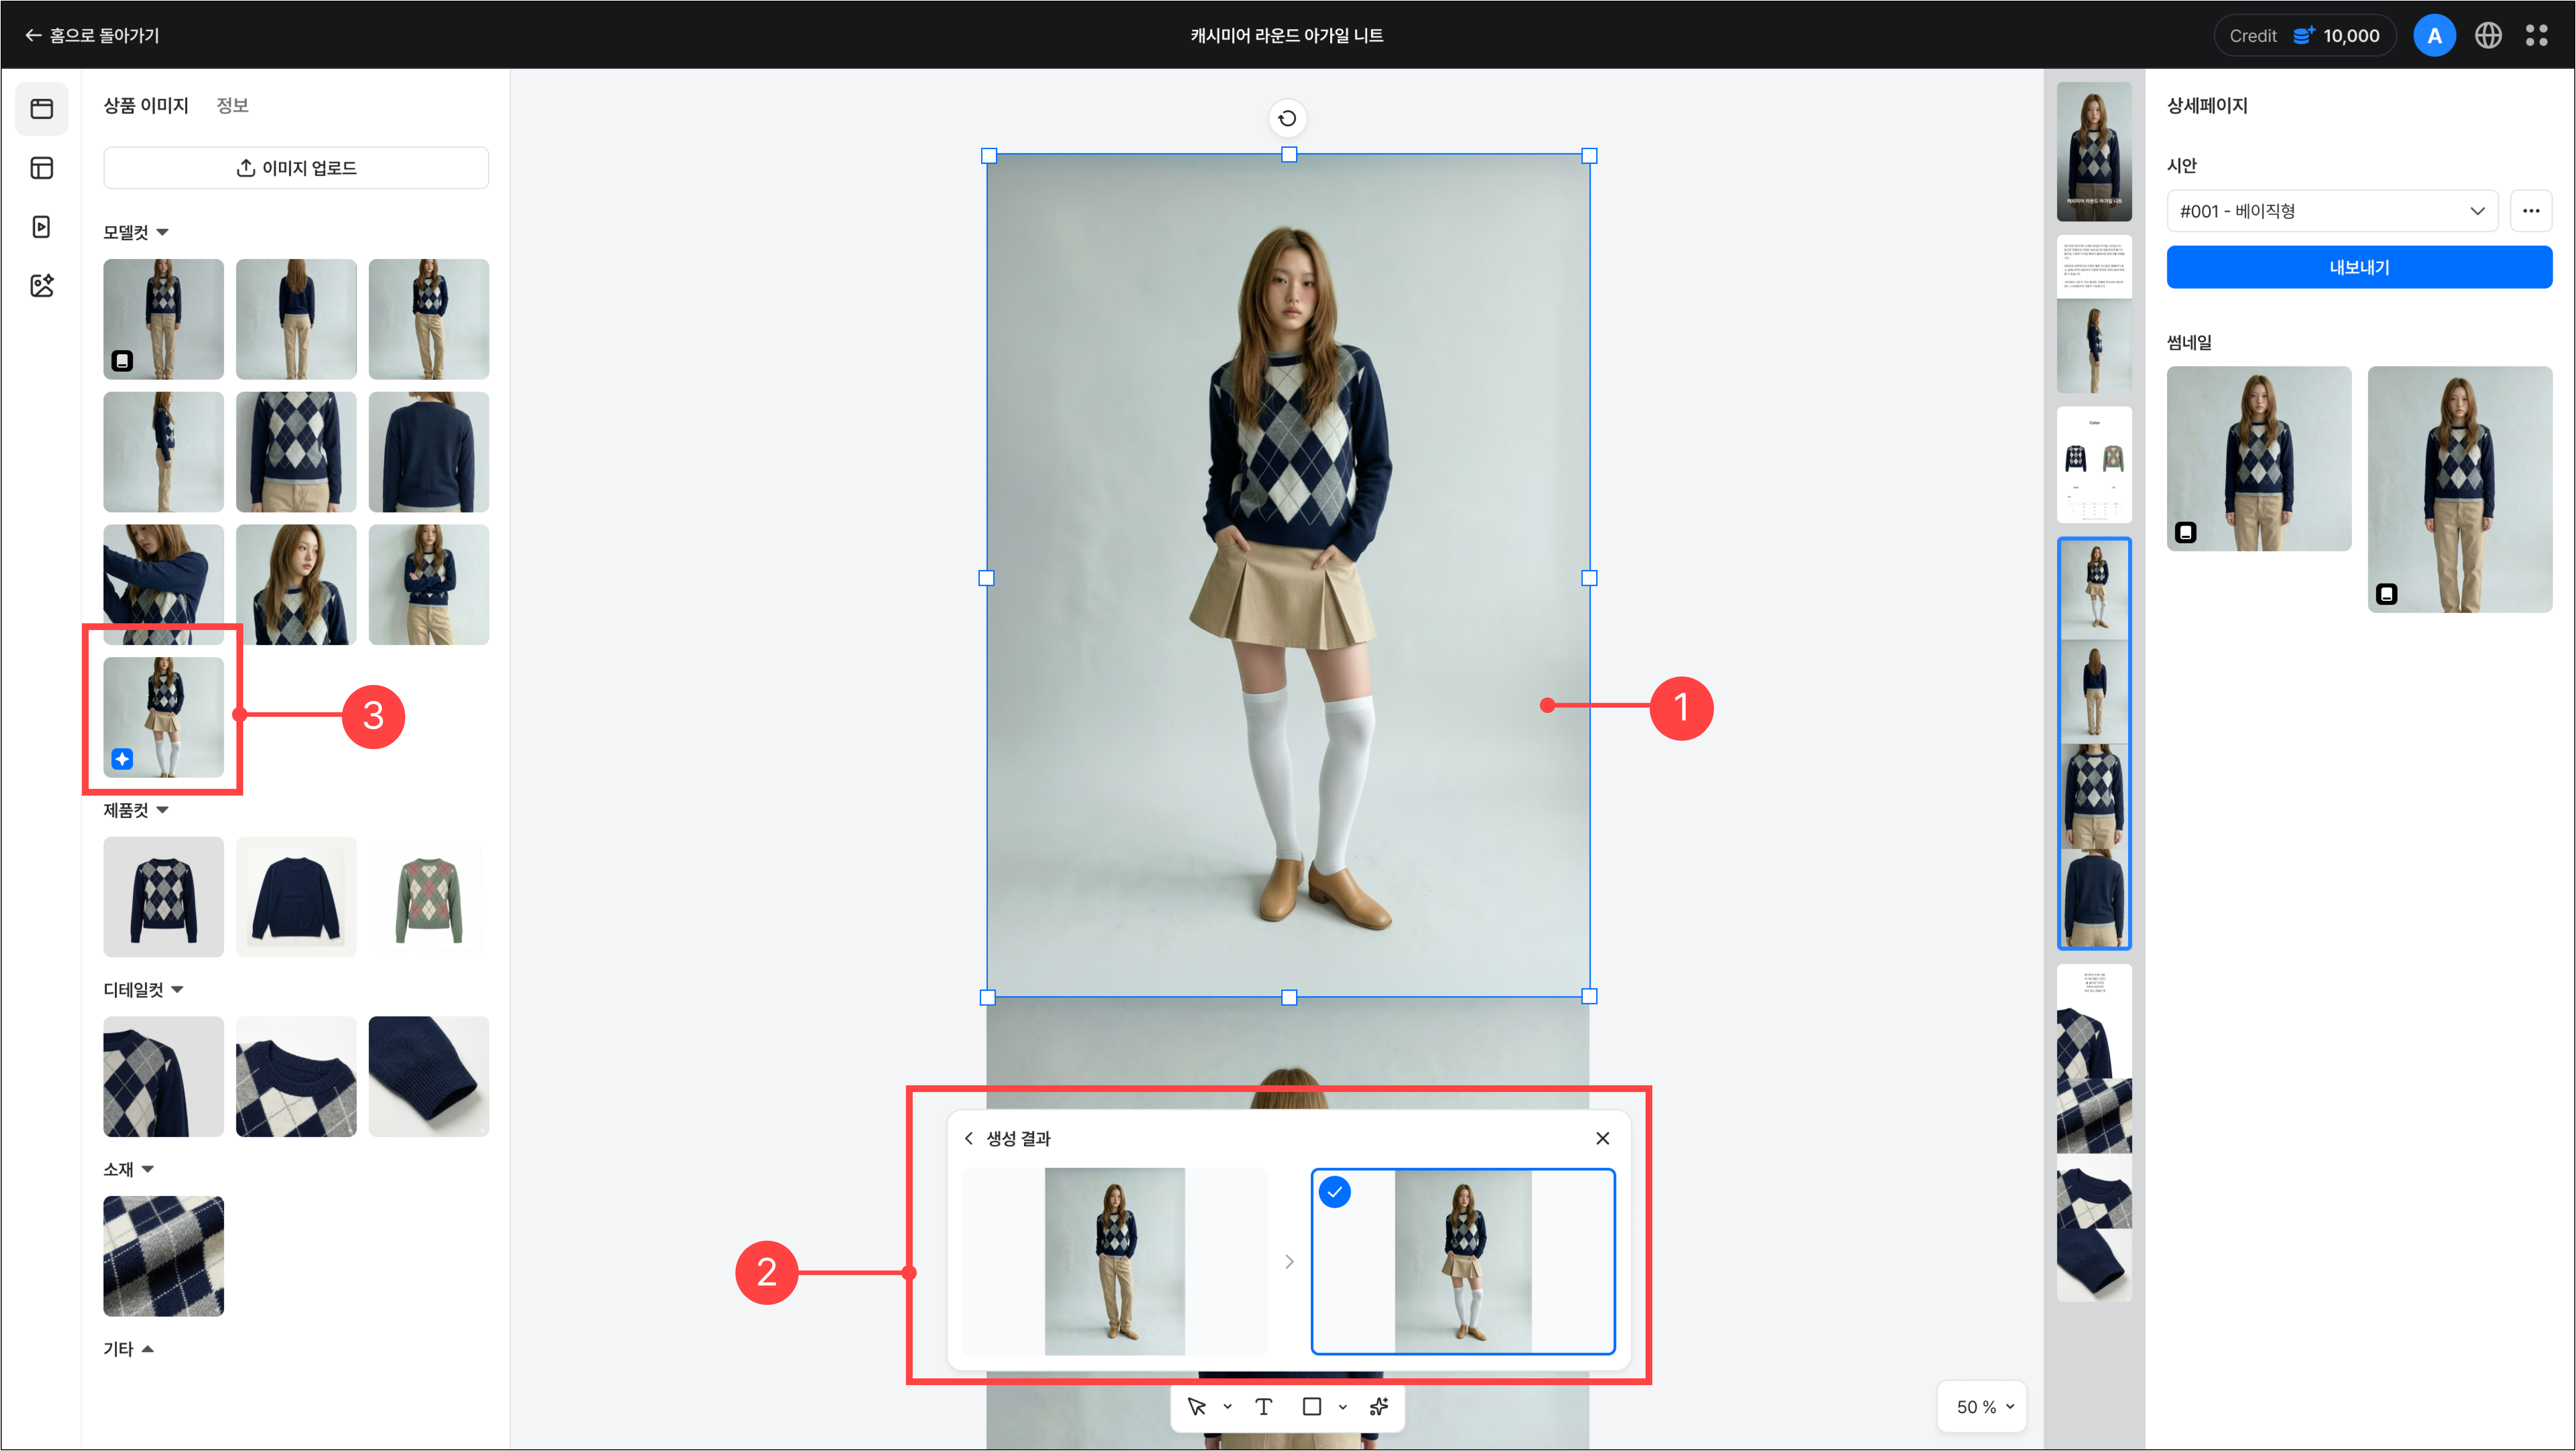Open the layout template sidebar icon

(42, 168)
